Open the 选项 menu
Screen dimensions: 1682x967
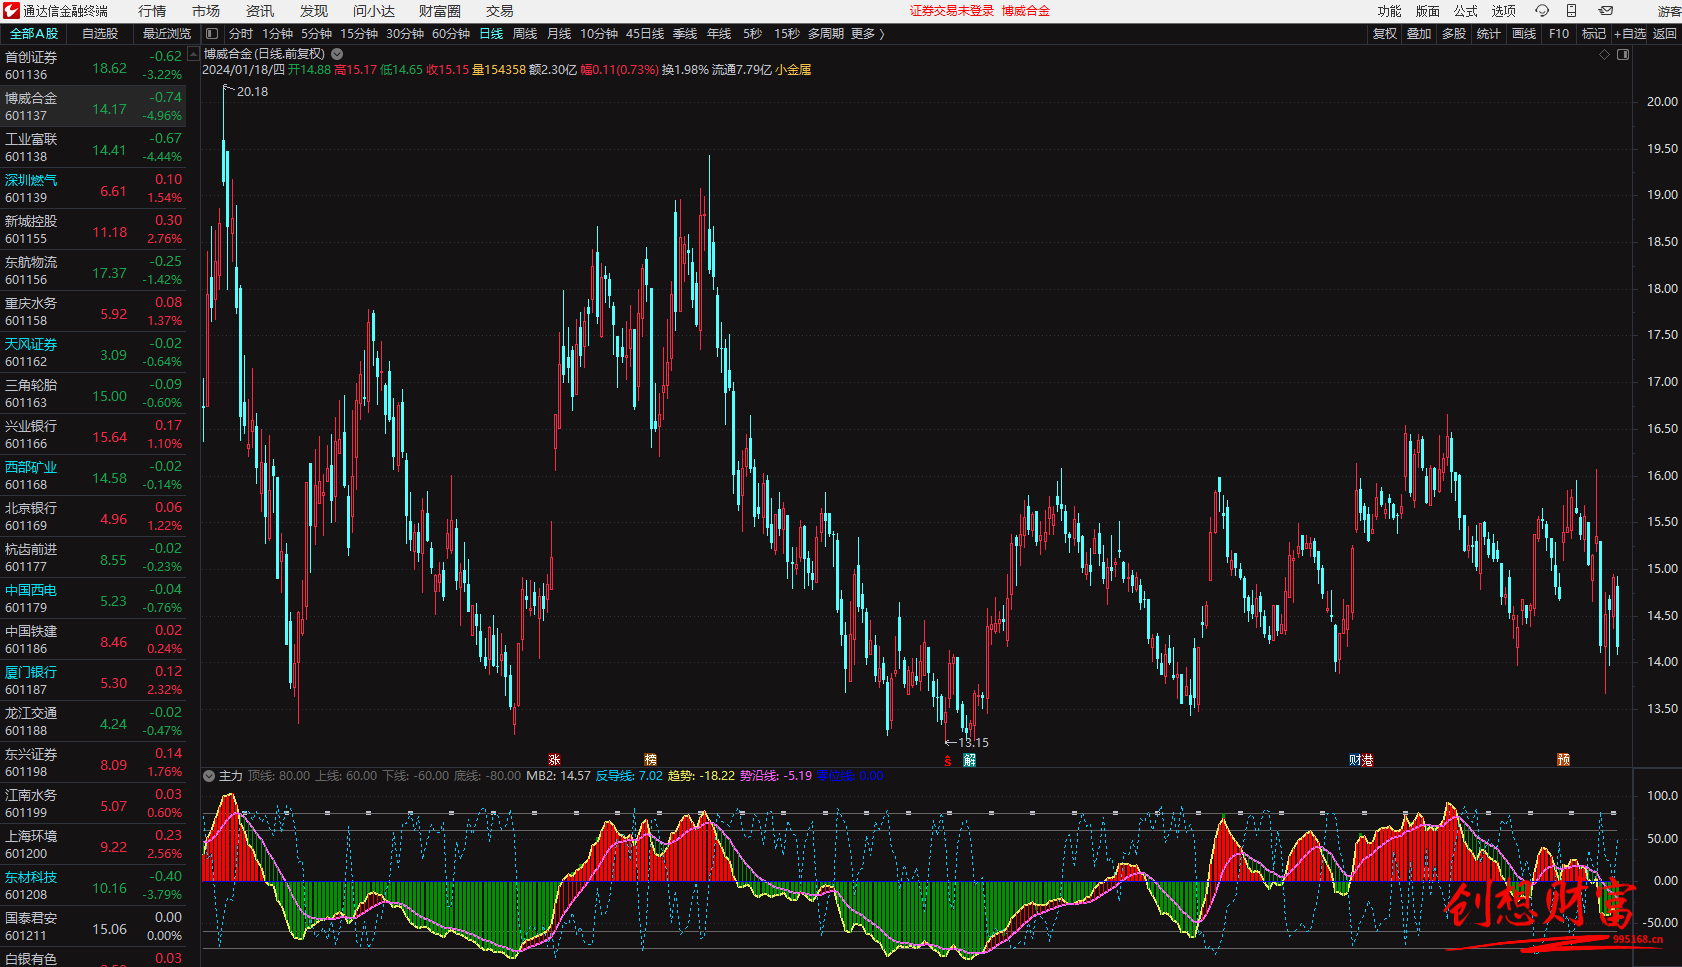pyautogui.click(x=1504, y=11)
